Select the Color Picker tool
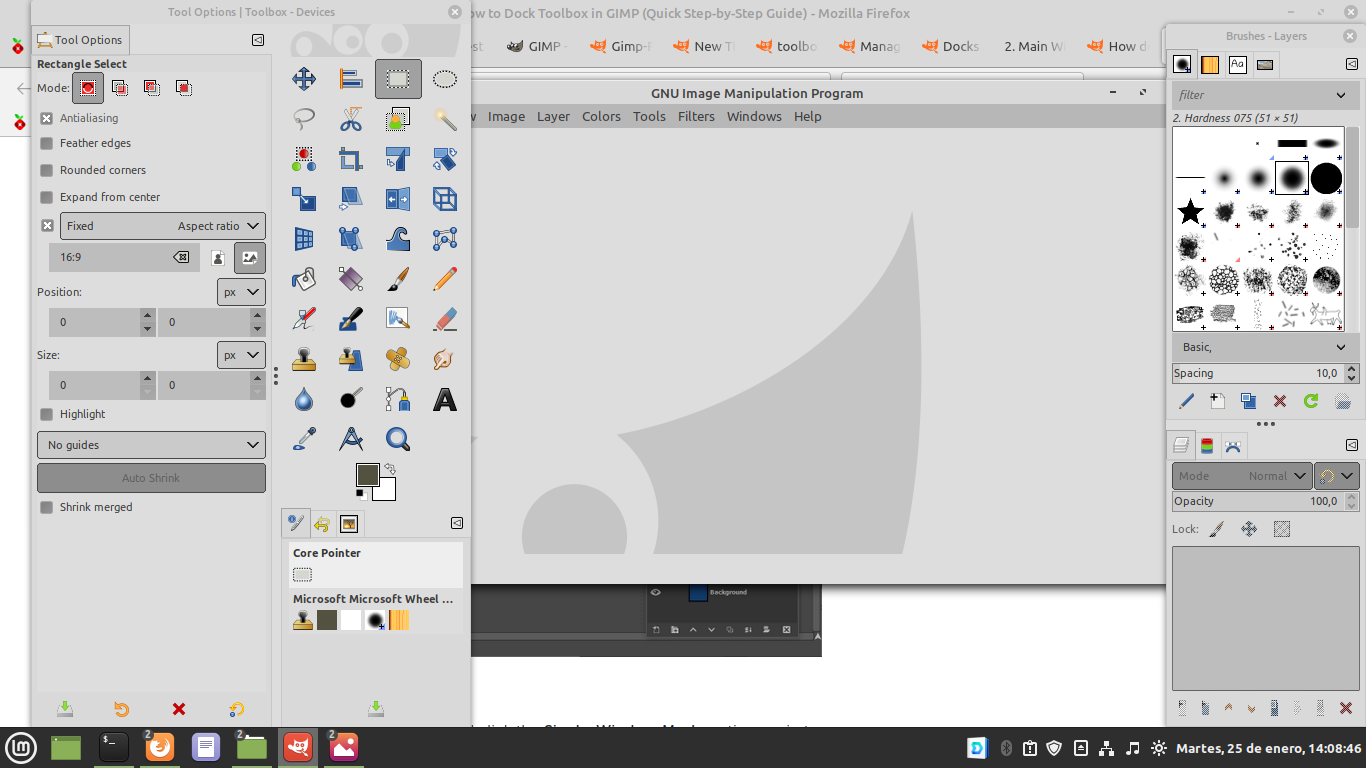This screenshot has width=1366, height=768. pyautogui.click(x=304, y=439)
